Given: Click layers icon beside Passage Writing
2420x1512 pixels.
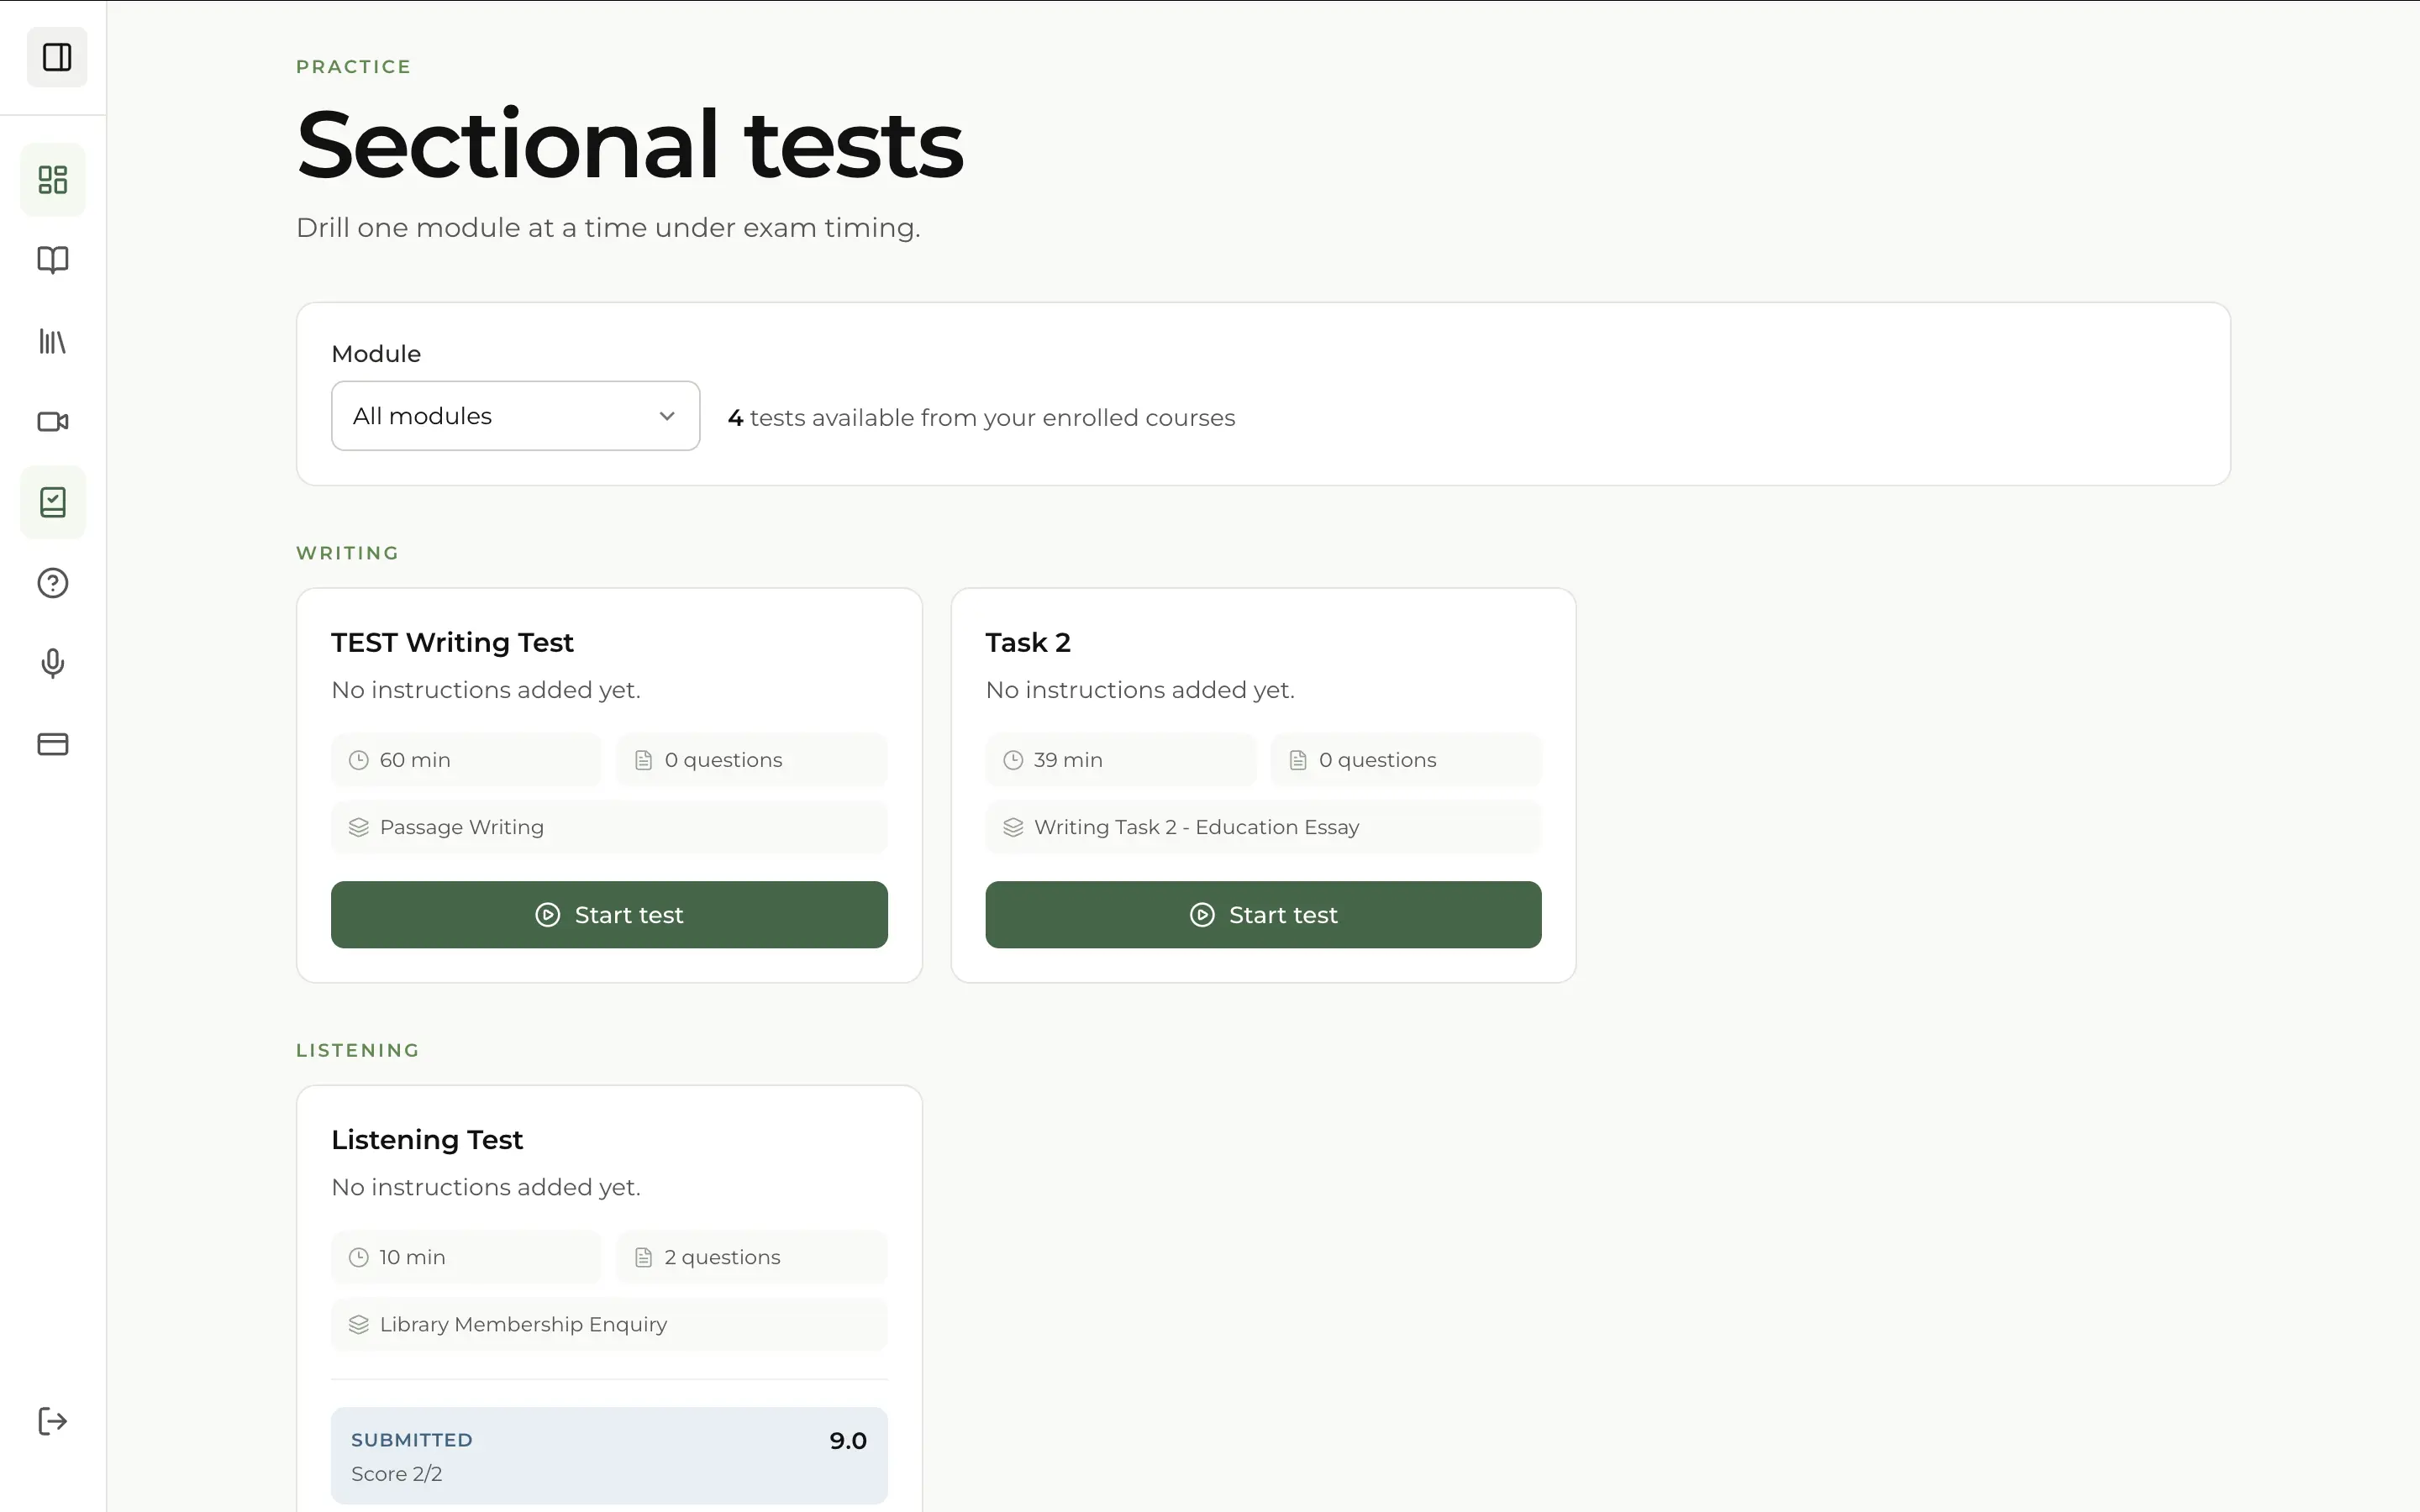Looking at the screenshot, I should (x=358, y=827).
